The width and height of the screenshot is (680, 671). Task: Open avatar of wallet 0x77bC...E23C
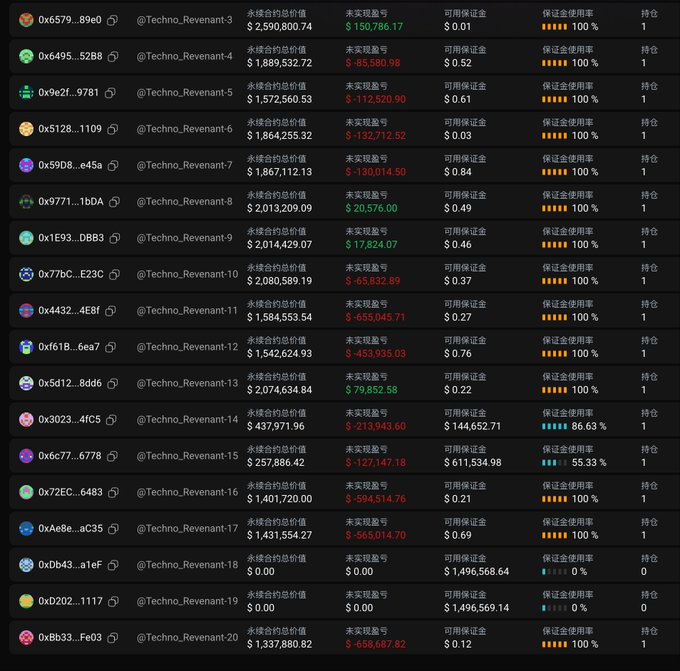tap(26, 274)
